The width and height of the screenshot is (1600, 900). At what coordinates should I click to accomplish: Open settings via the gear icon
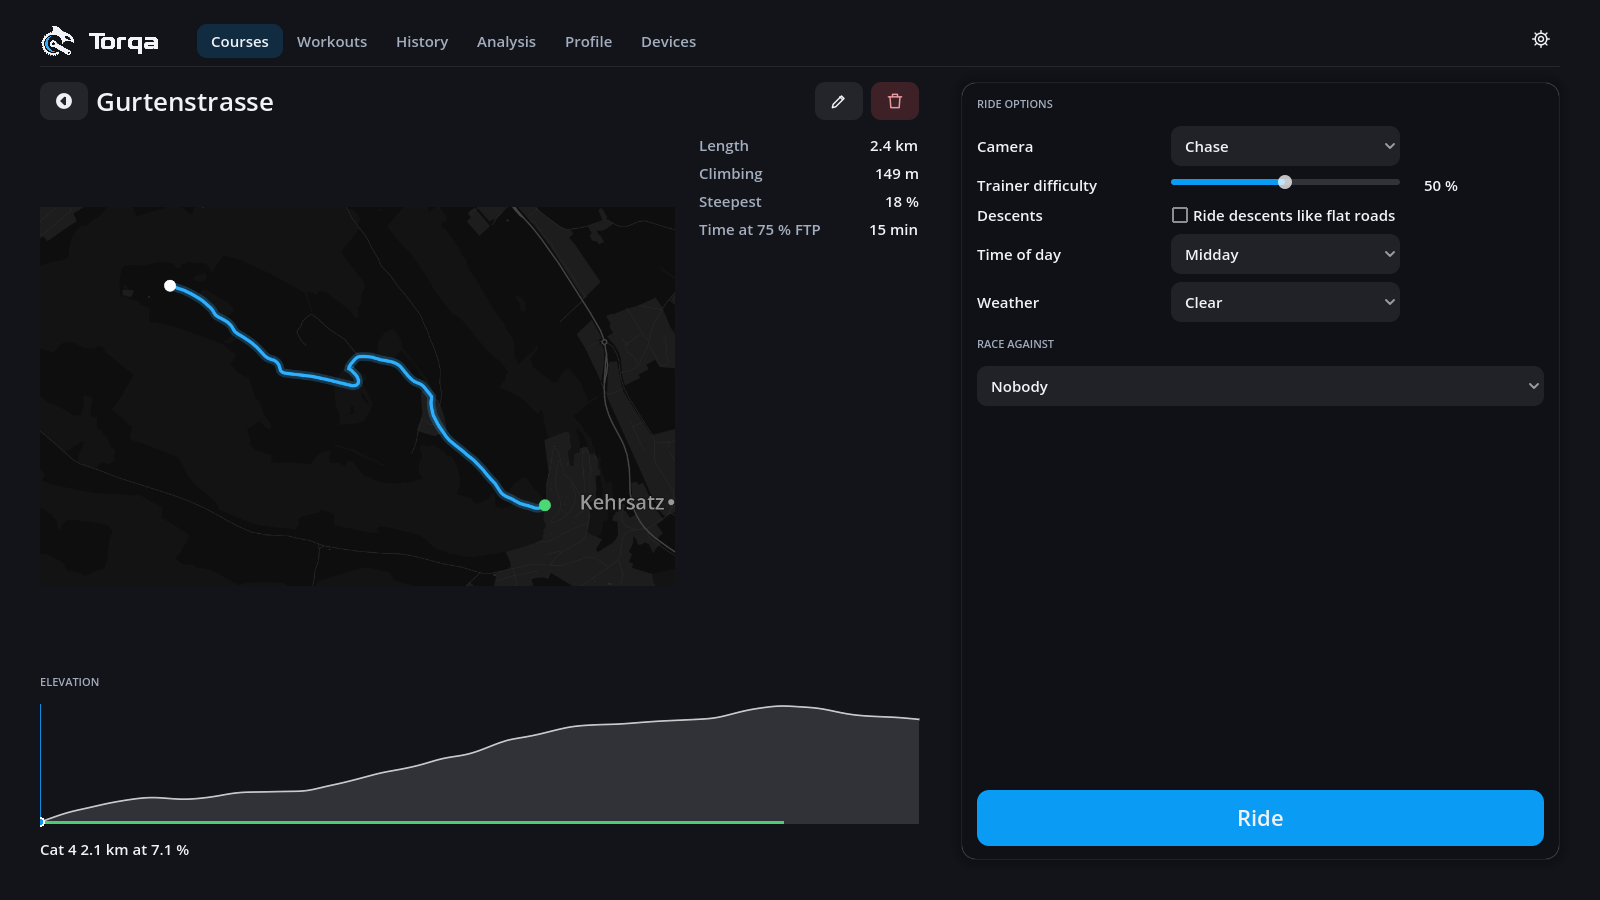1541,39
